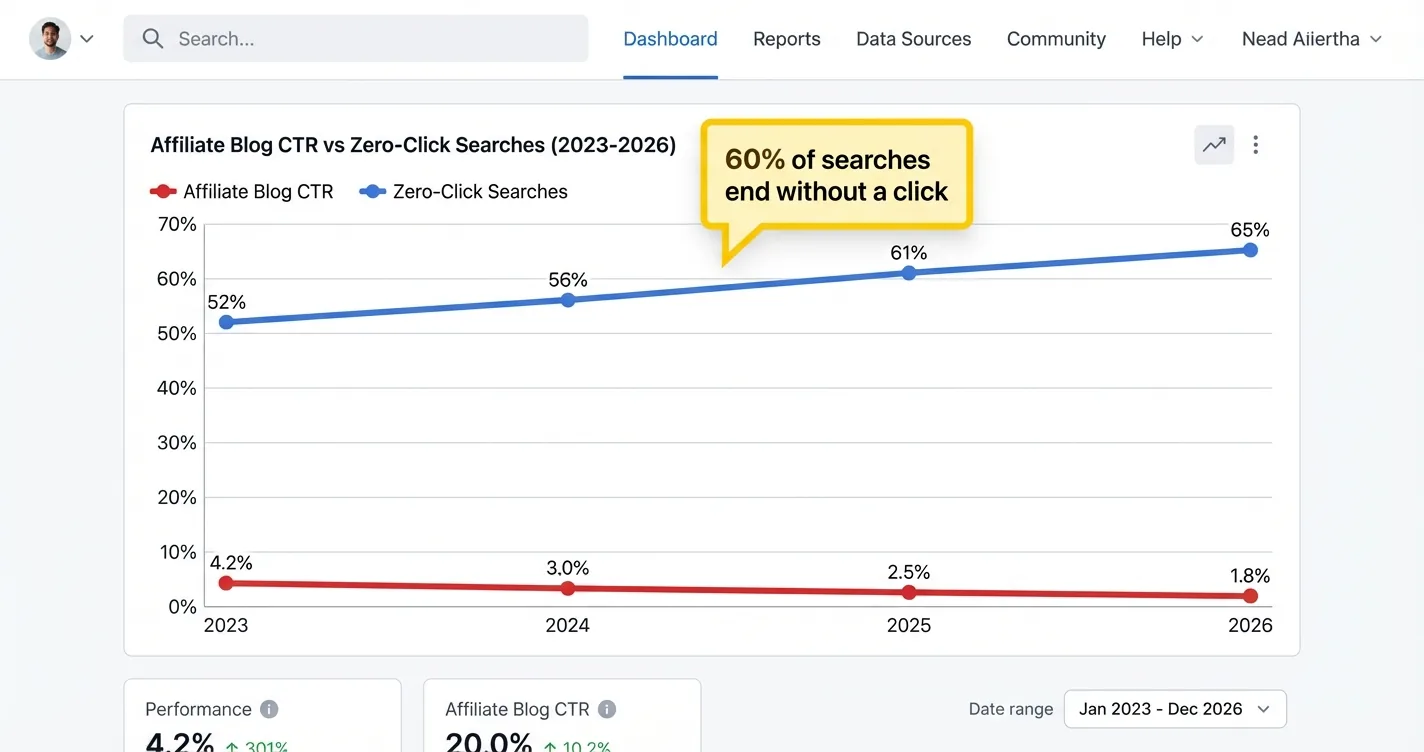Open the Data Sources tab
This screenshot has height=752, width=1424.
click(913, 38)
